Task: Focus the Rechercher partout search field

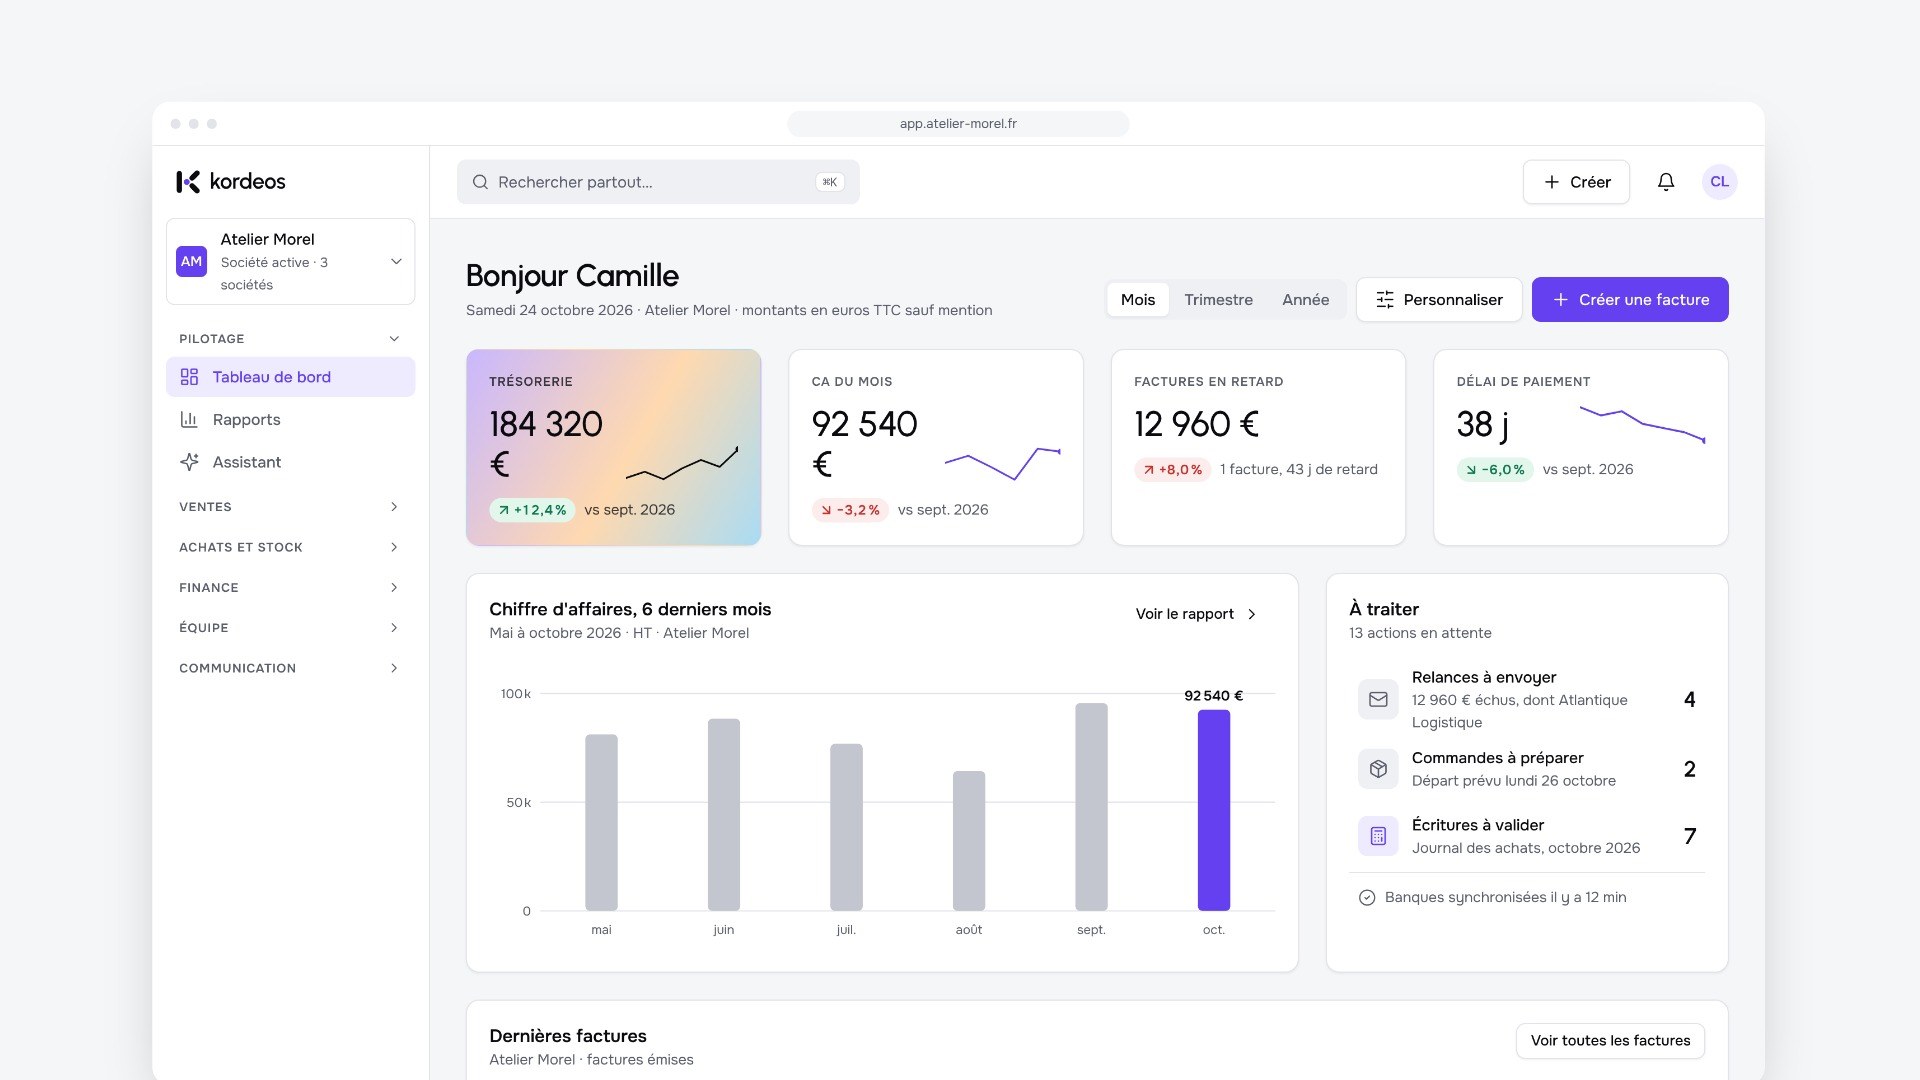Action: [658, 182]
